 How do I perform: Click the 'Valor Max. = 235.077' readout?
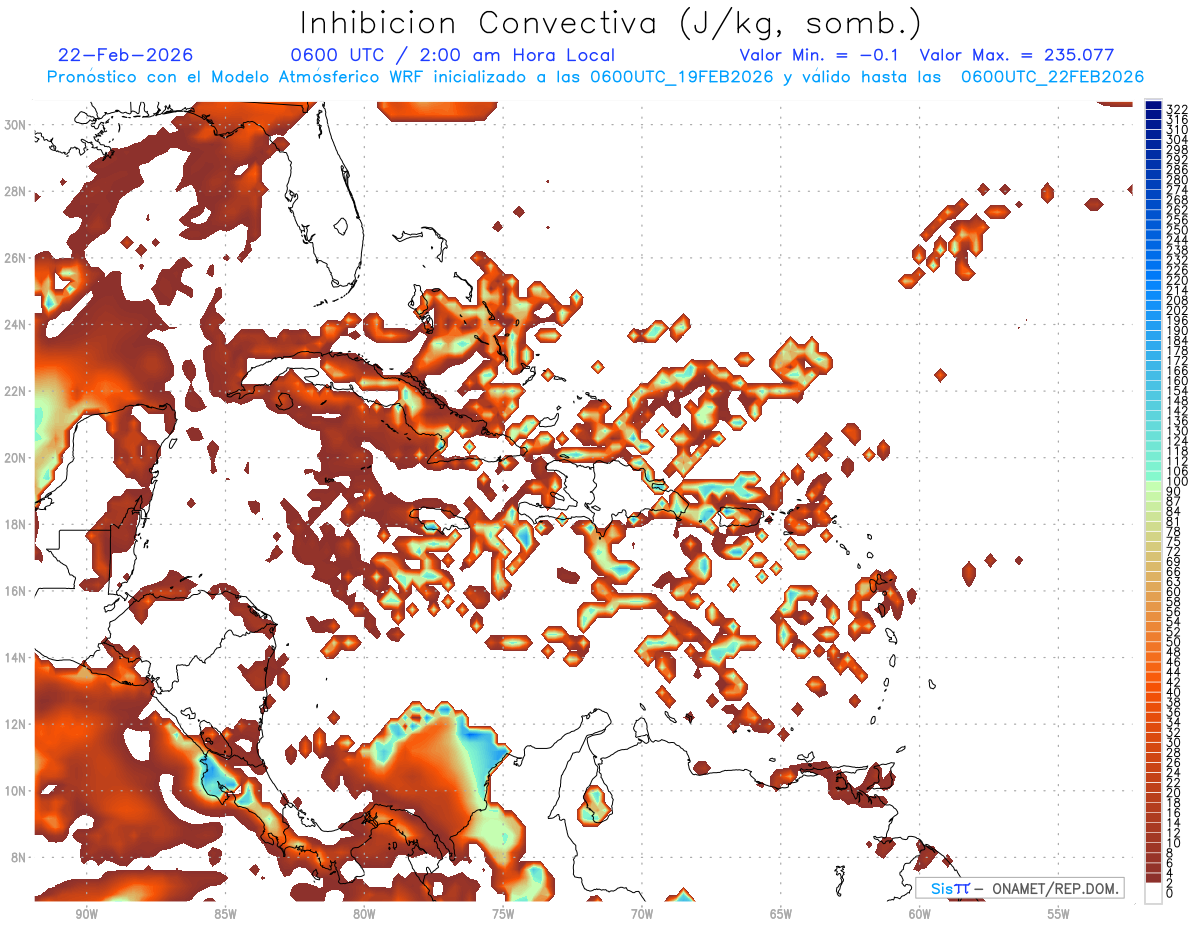(x=1016, y=55)
